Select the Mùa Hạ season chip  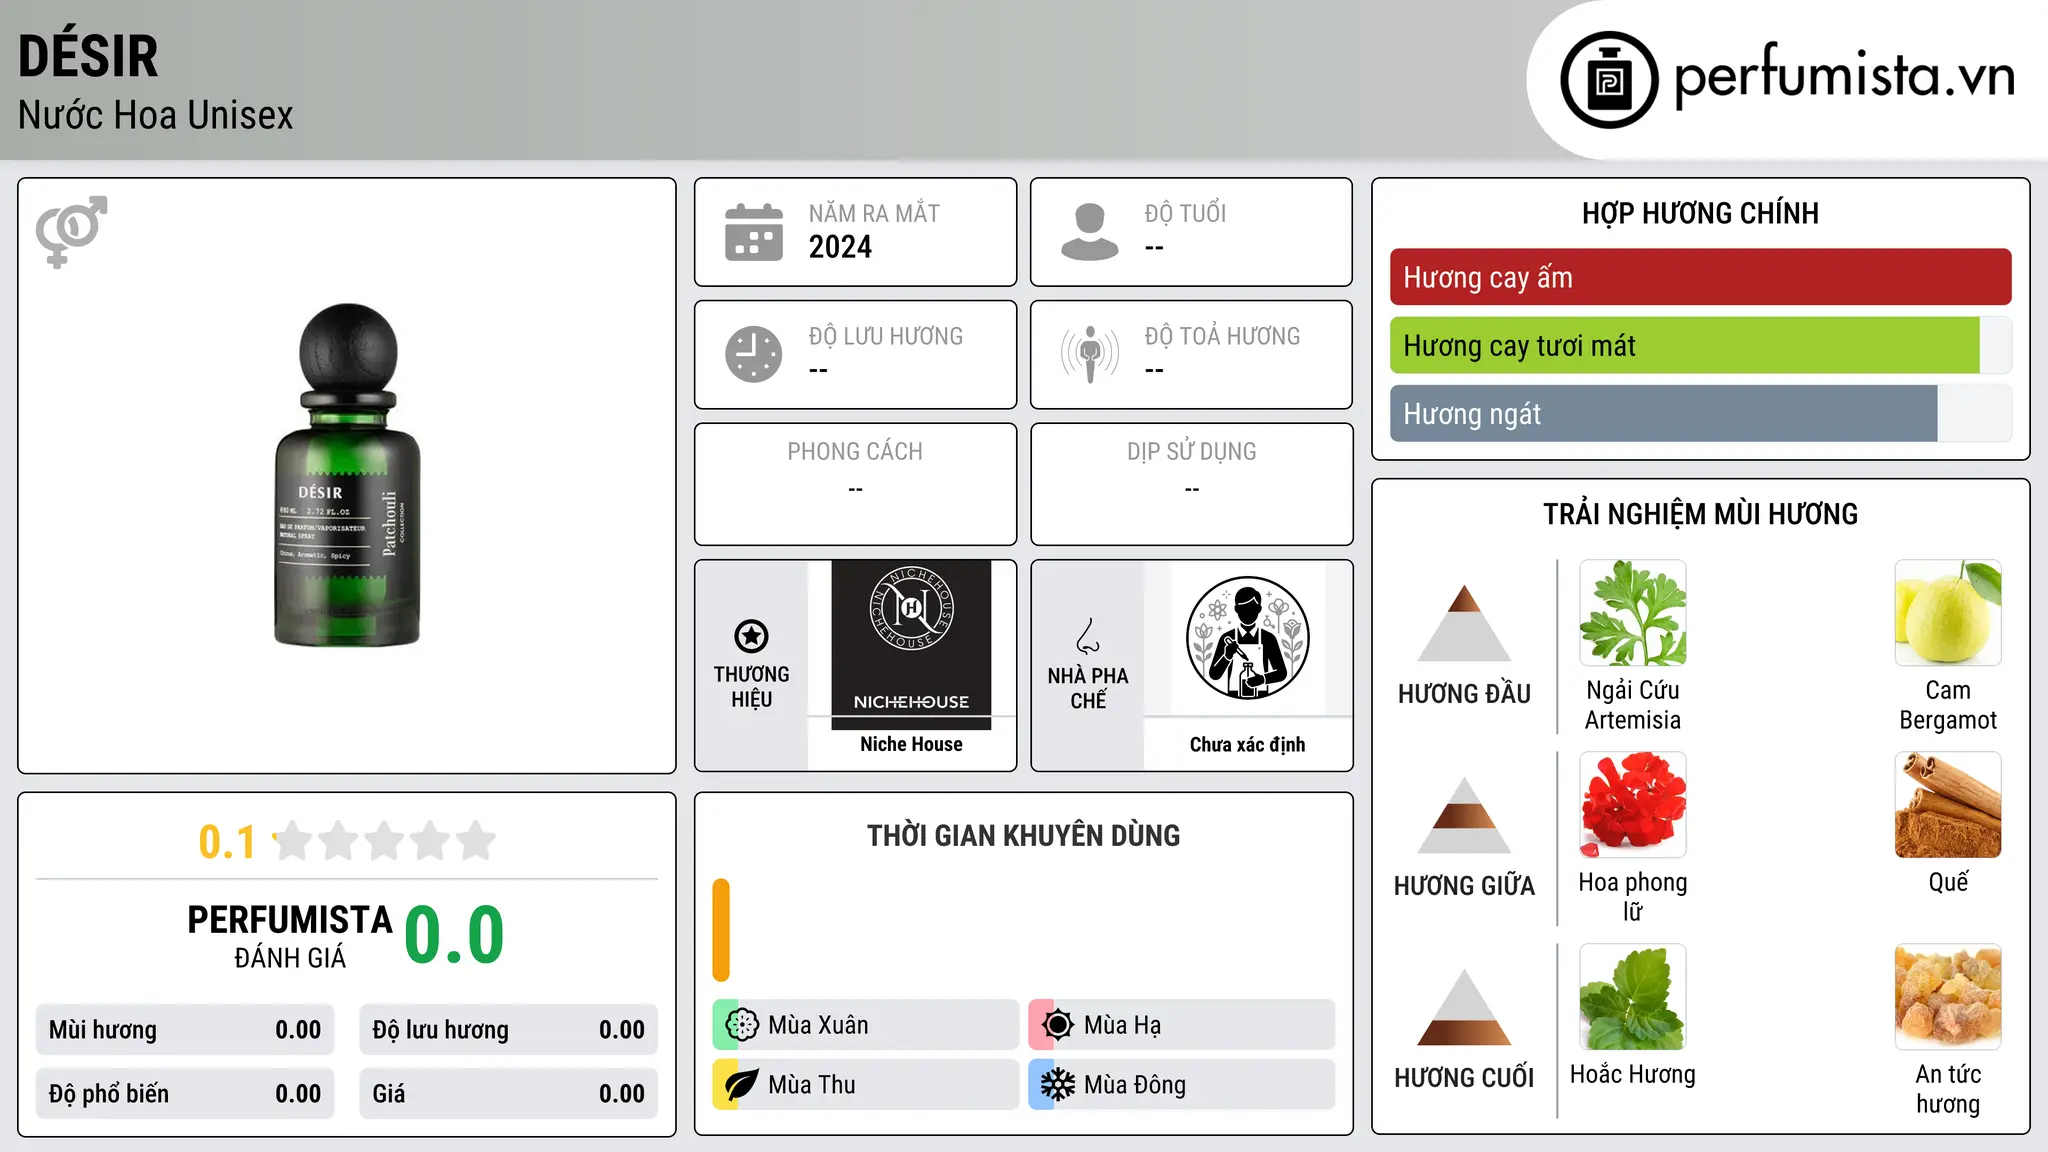(1182, 1025)
